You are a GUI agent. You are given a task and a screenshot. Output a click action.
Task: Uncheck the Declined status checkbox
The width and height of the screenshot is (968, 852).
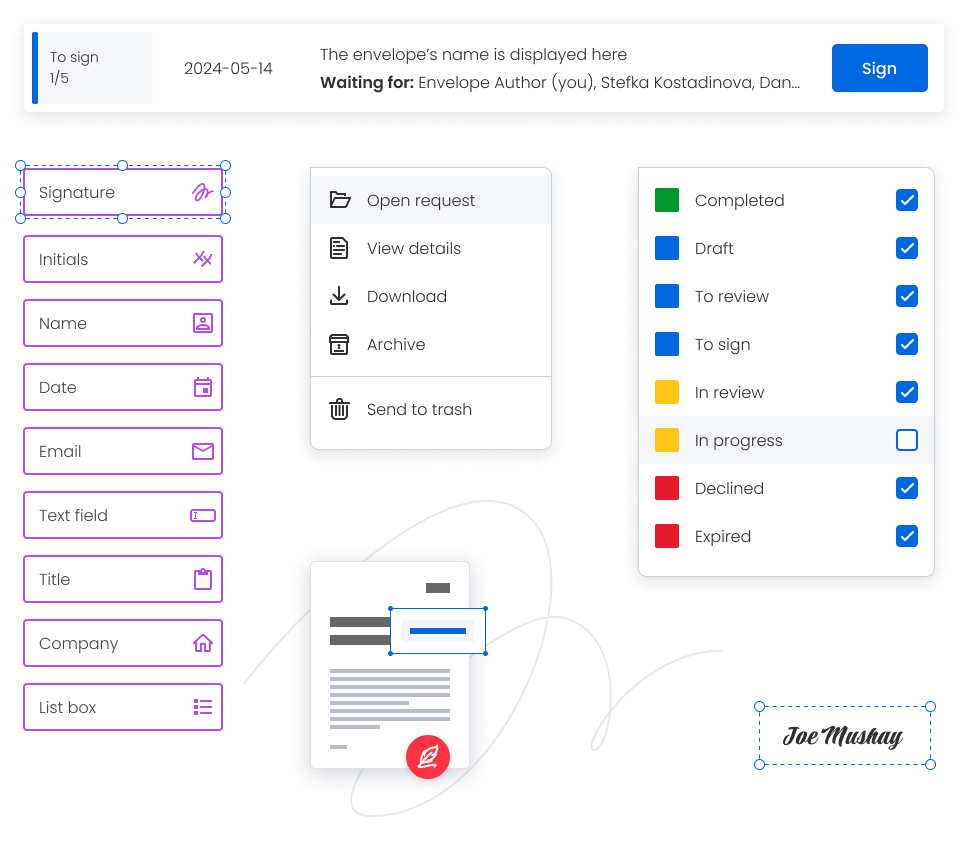point(906,488)
